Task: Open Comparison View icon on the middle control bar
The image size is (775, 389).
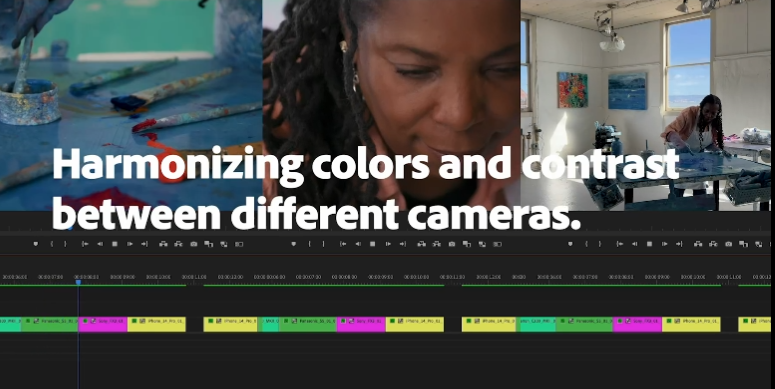Action: coord(467,244)
